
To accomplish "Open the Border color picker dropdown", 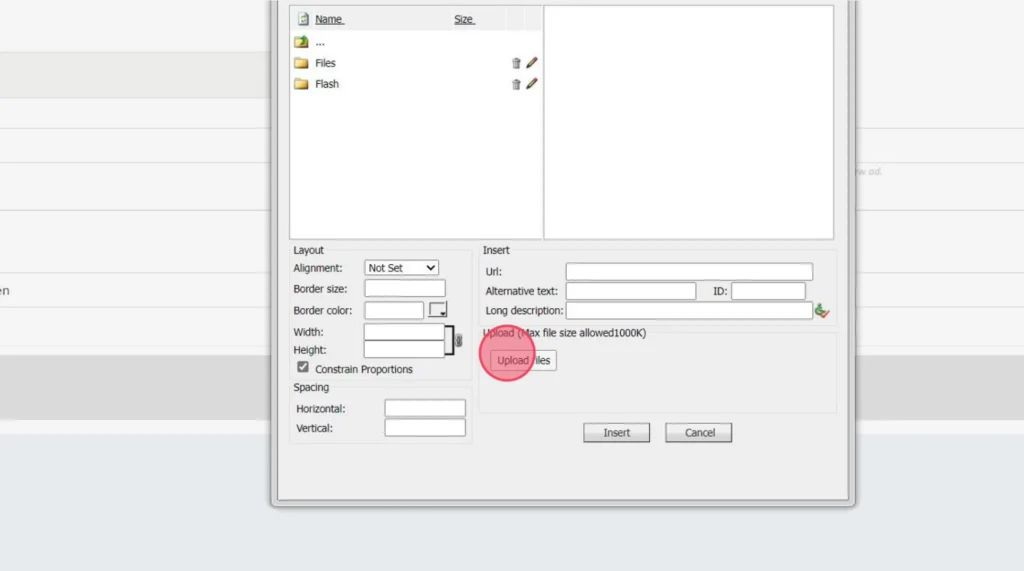I will tap(438, 311).
